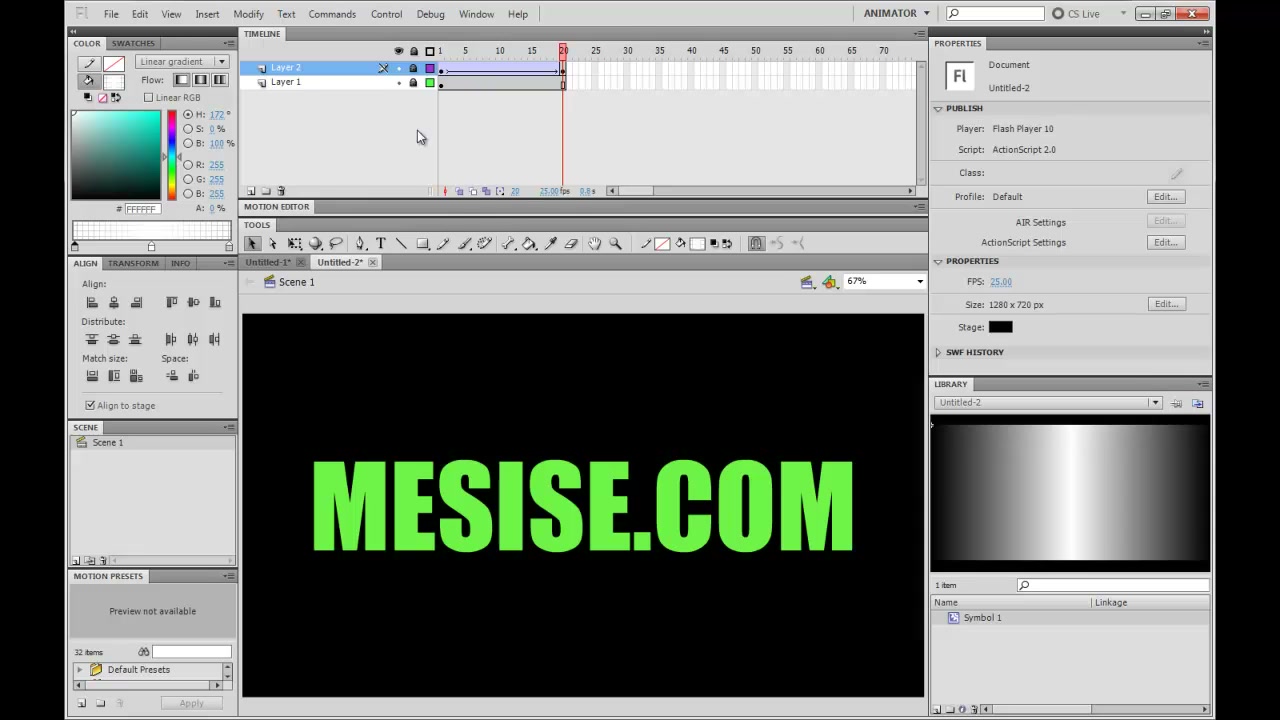Choose the Free Transform tool
1280x720 pixels.
coord(294,243)
